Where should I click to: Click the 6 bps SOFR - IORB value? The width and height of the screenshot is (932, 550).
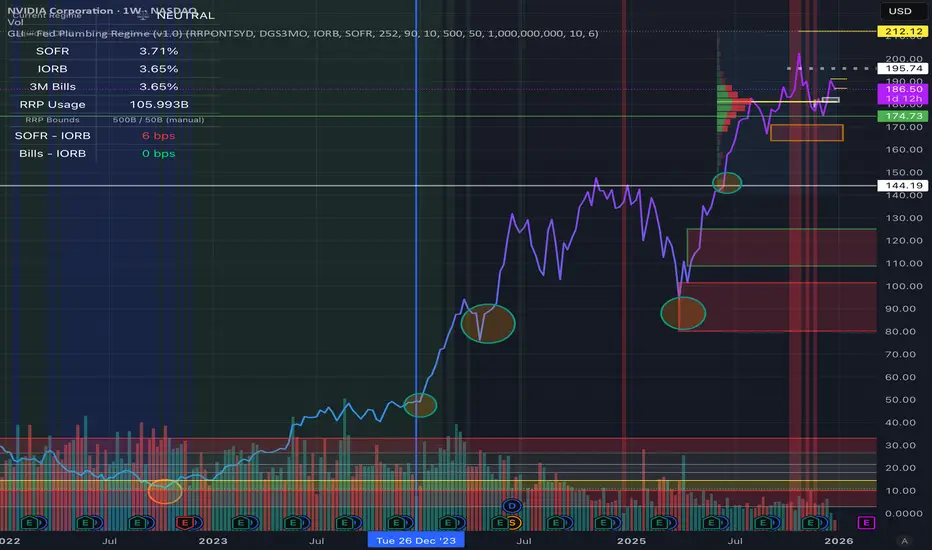click(159, 136)
